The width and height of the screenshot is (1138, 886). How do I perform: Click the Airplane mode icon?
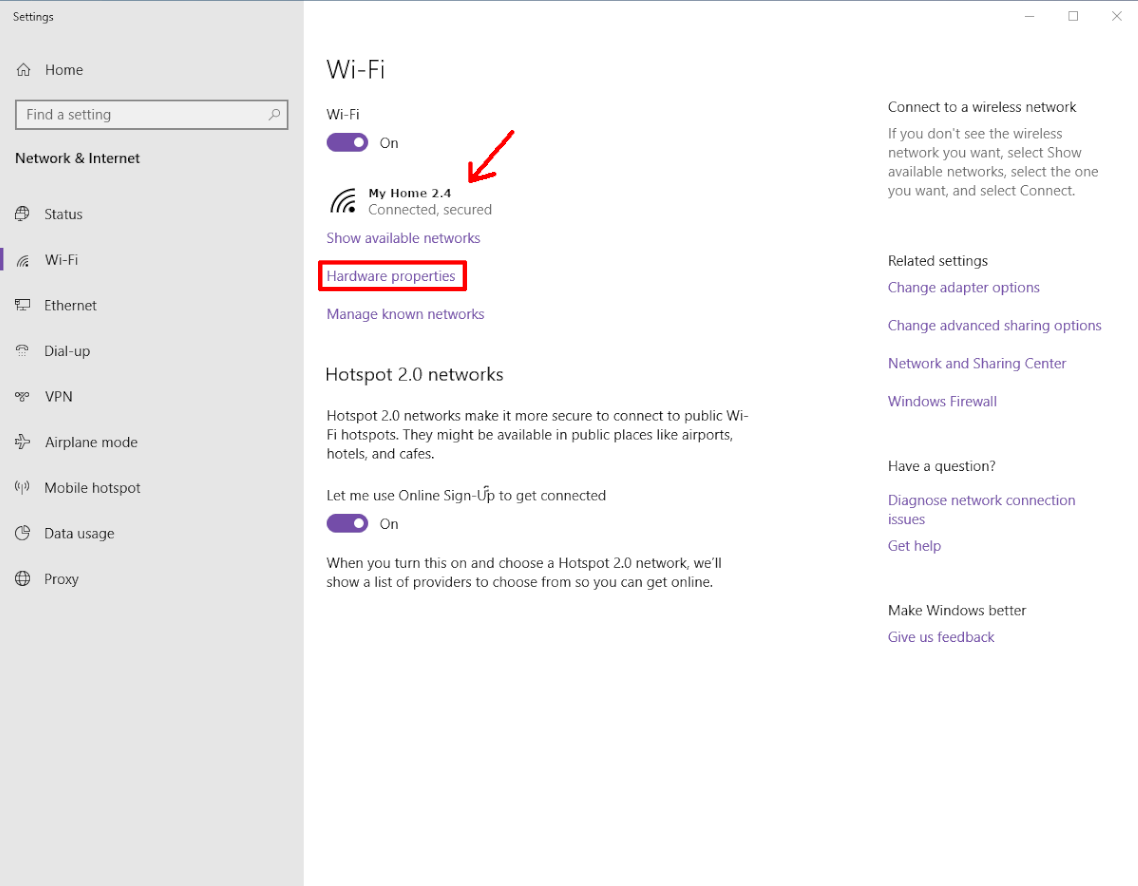[x=23, y=442]
